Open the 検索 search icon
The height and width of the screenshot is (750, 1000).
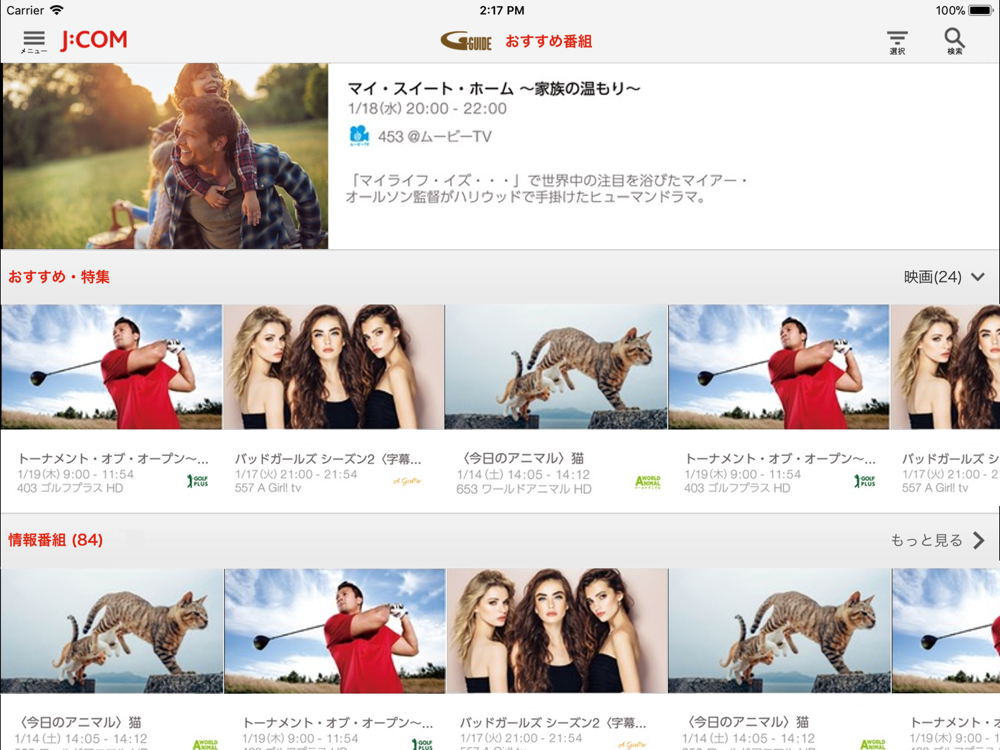(x=954, y=41)
